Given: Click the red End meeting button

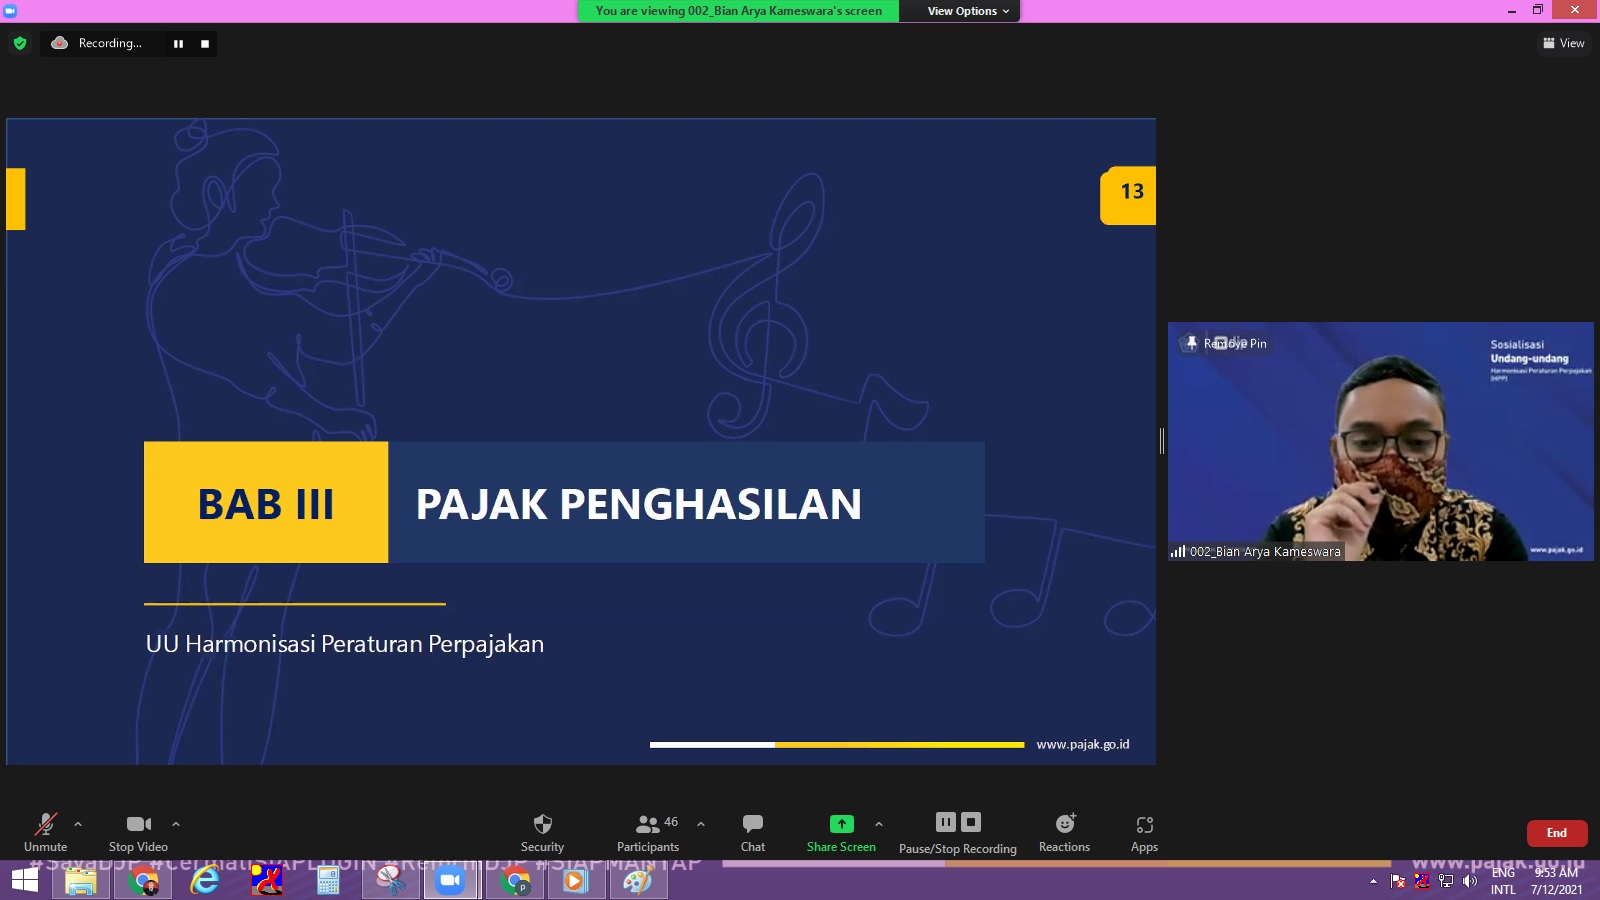Looking at the screenshot, I should tap(1556, 833).
